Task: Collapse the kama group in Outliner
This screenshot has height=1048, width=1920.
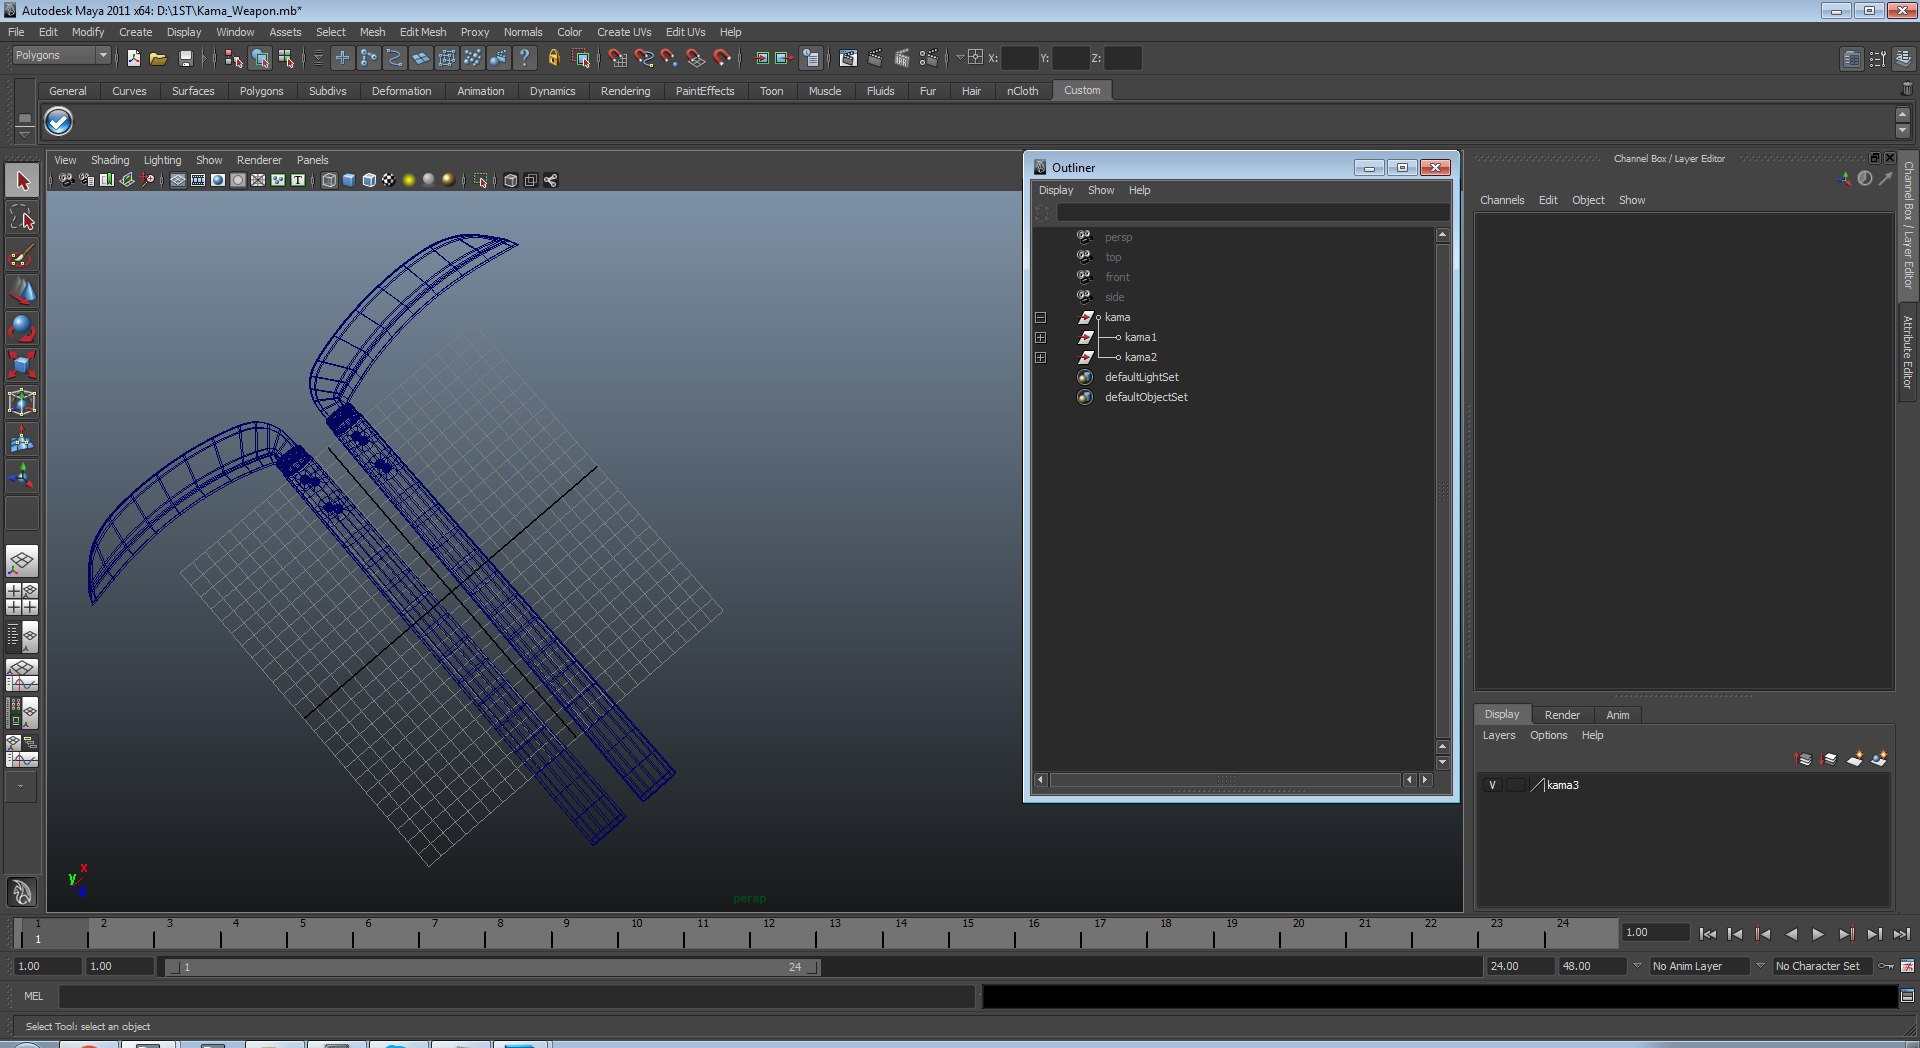Action: pos(1040,317)
